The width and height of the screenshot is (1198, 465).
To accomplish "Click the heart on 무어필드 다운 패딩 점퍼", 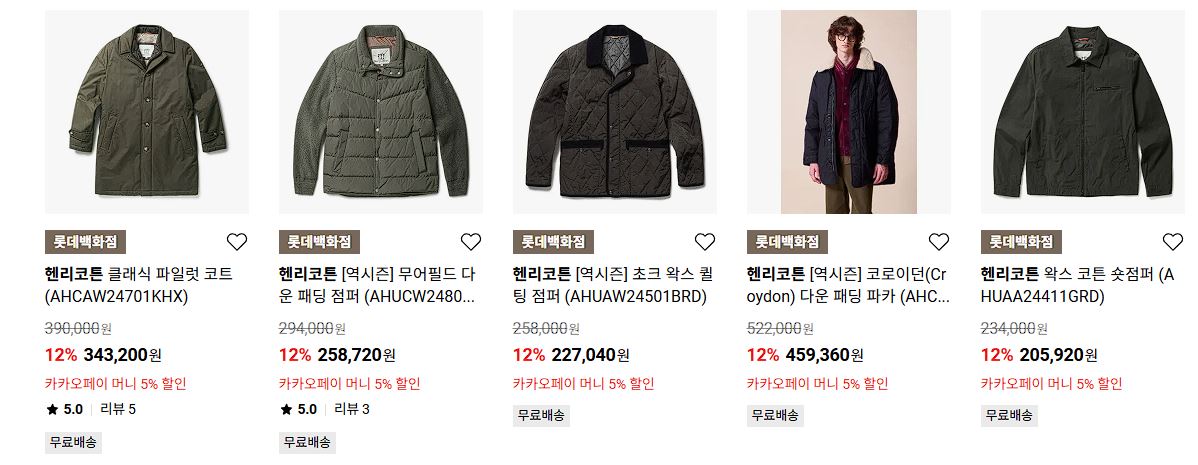I will (x=471, y=242).
